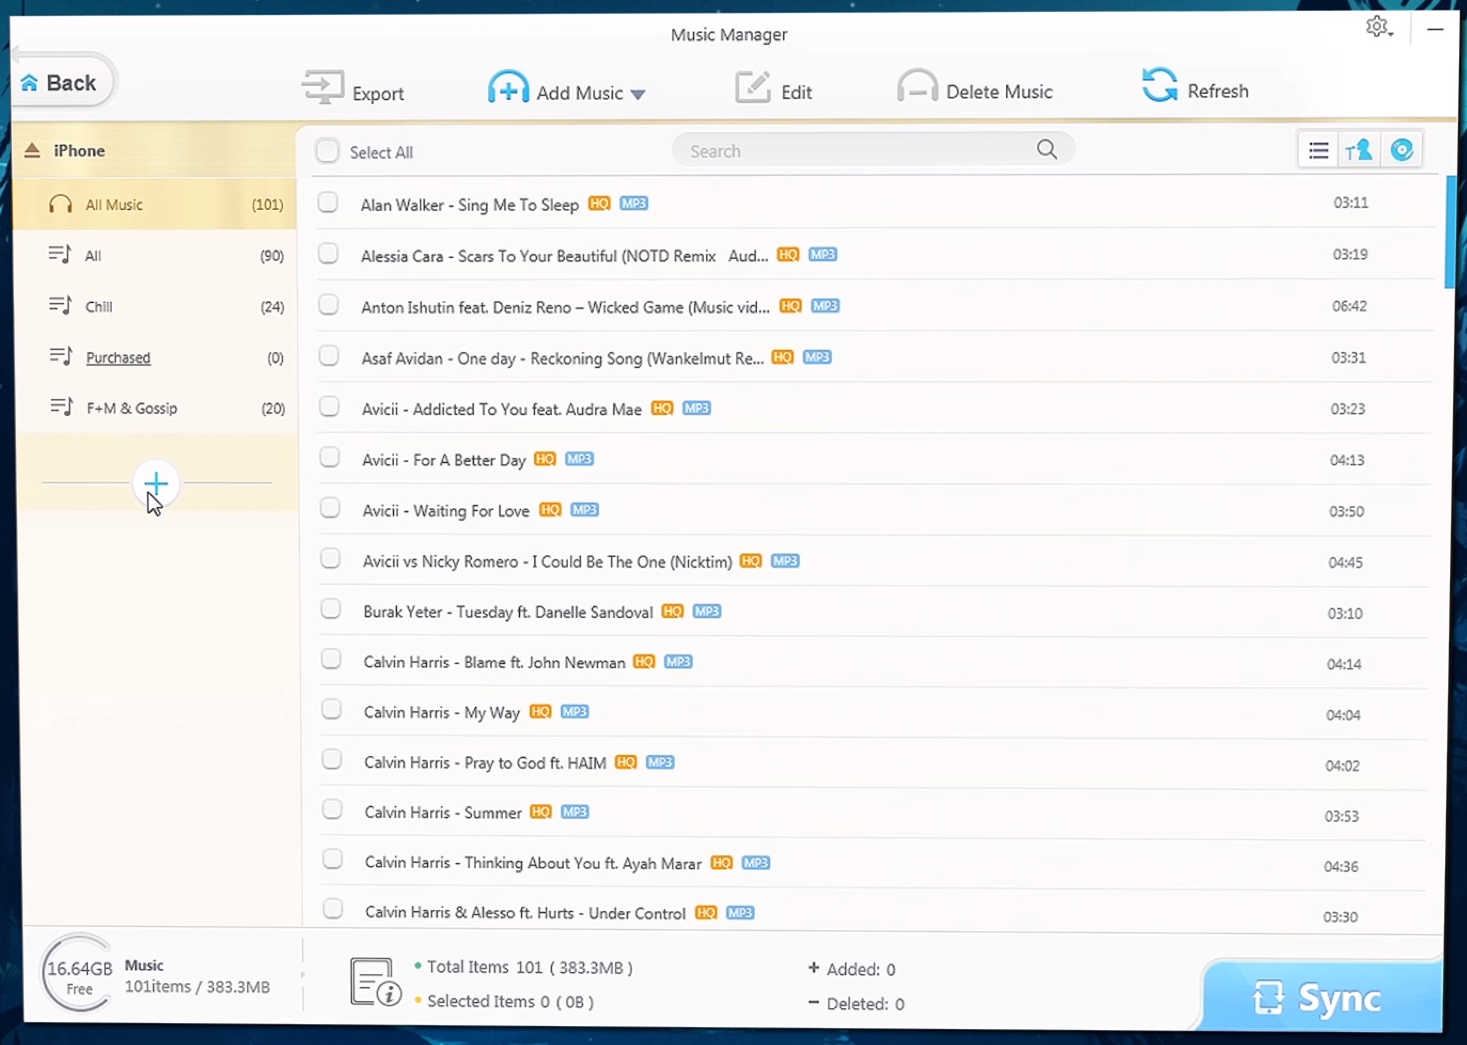
Task: Click the Edit pencil icon
Action: click(x=752, y=88)
